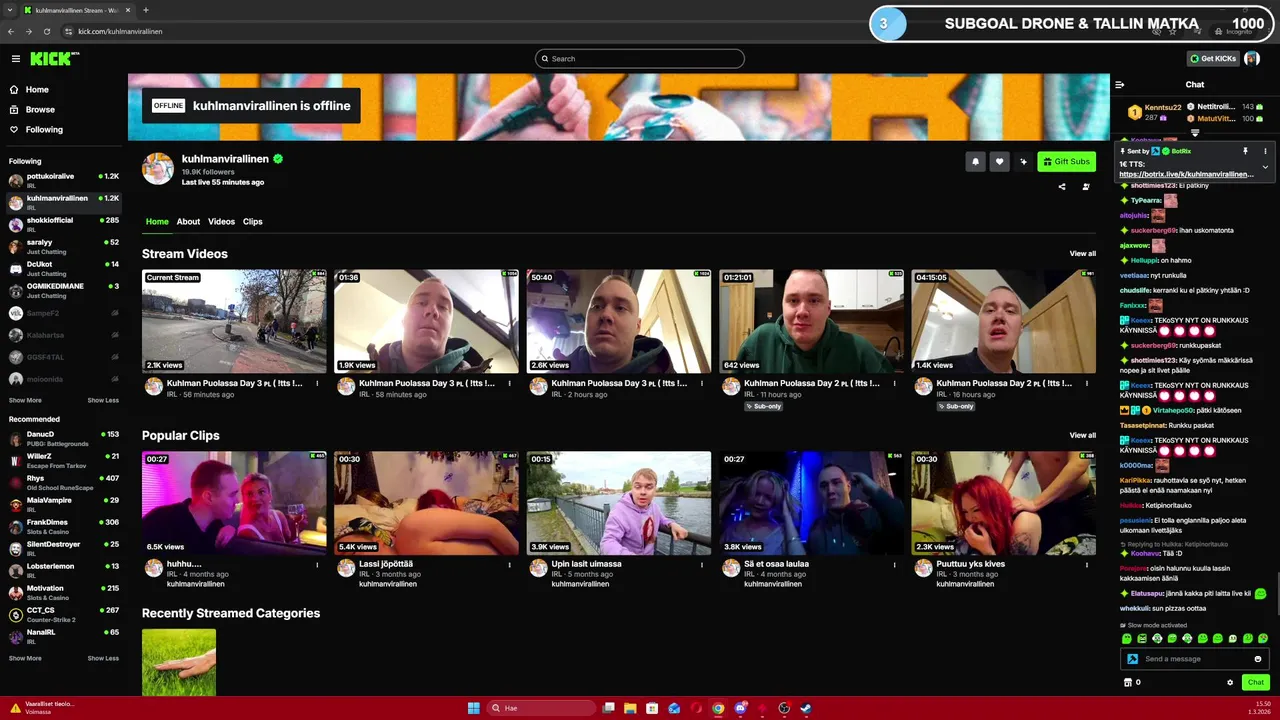Switch to the About tab

[x=188, y=221]
